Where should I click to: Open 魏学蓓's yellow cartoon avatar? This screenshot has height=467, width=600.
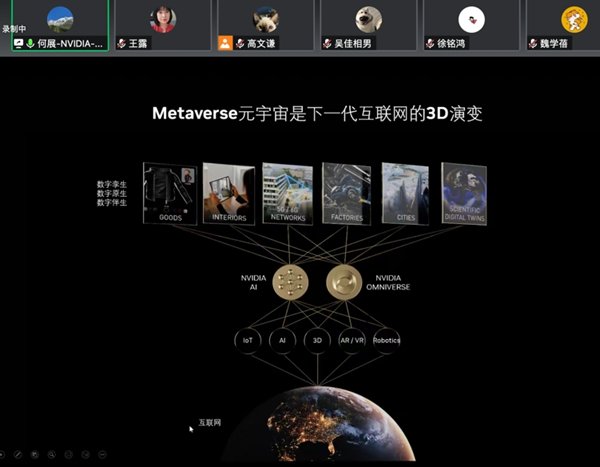click(x=574, y=20)
